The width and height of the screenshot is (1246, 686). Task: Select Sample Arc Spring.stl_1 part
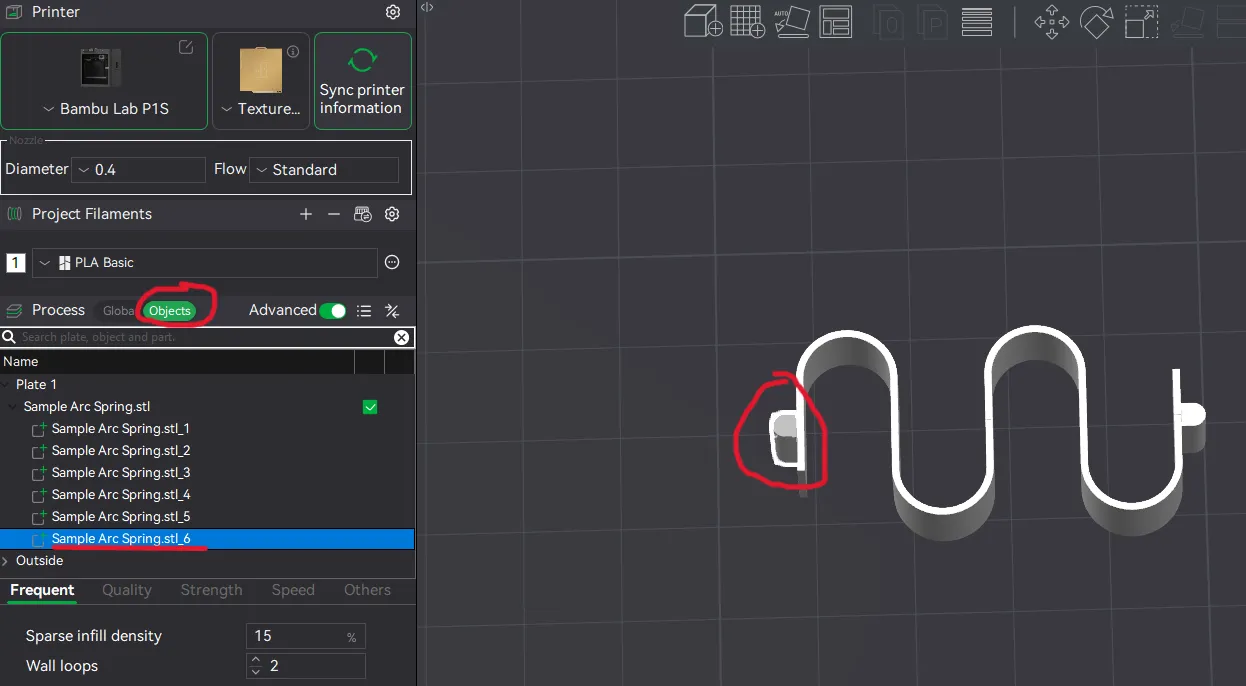click(x=120, y=429)
